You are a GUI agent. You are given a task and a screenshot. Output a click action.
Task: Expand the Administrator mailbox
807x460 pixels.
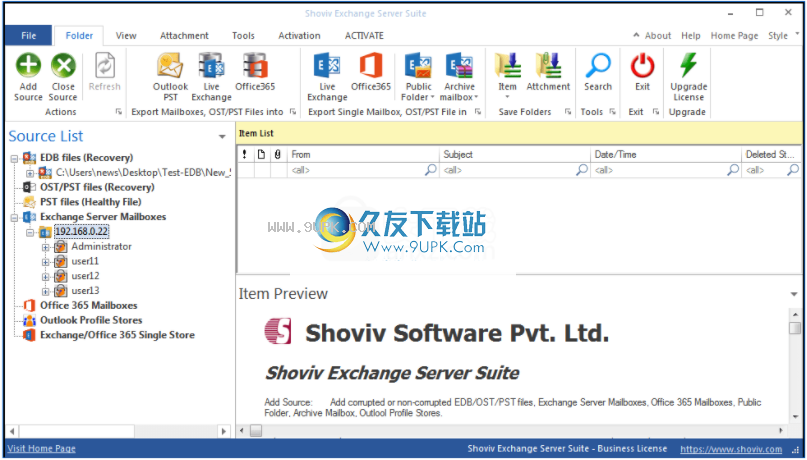click(x=46, y=247)
